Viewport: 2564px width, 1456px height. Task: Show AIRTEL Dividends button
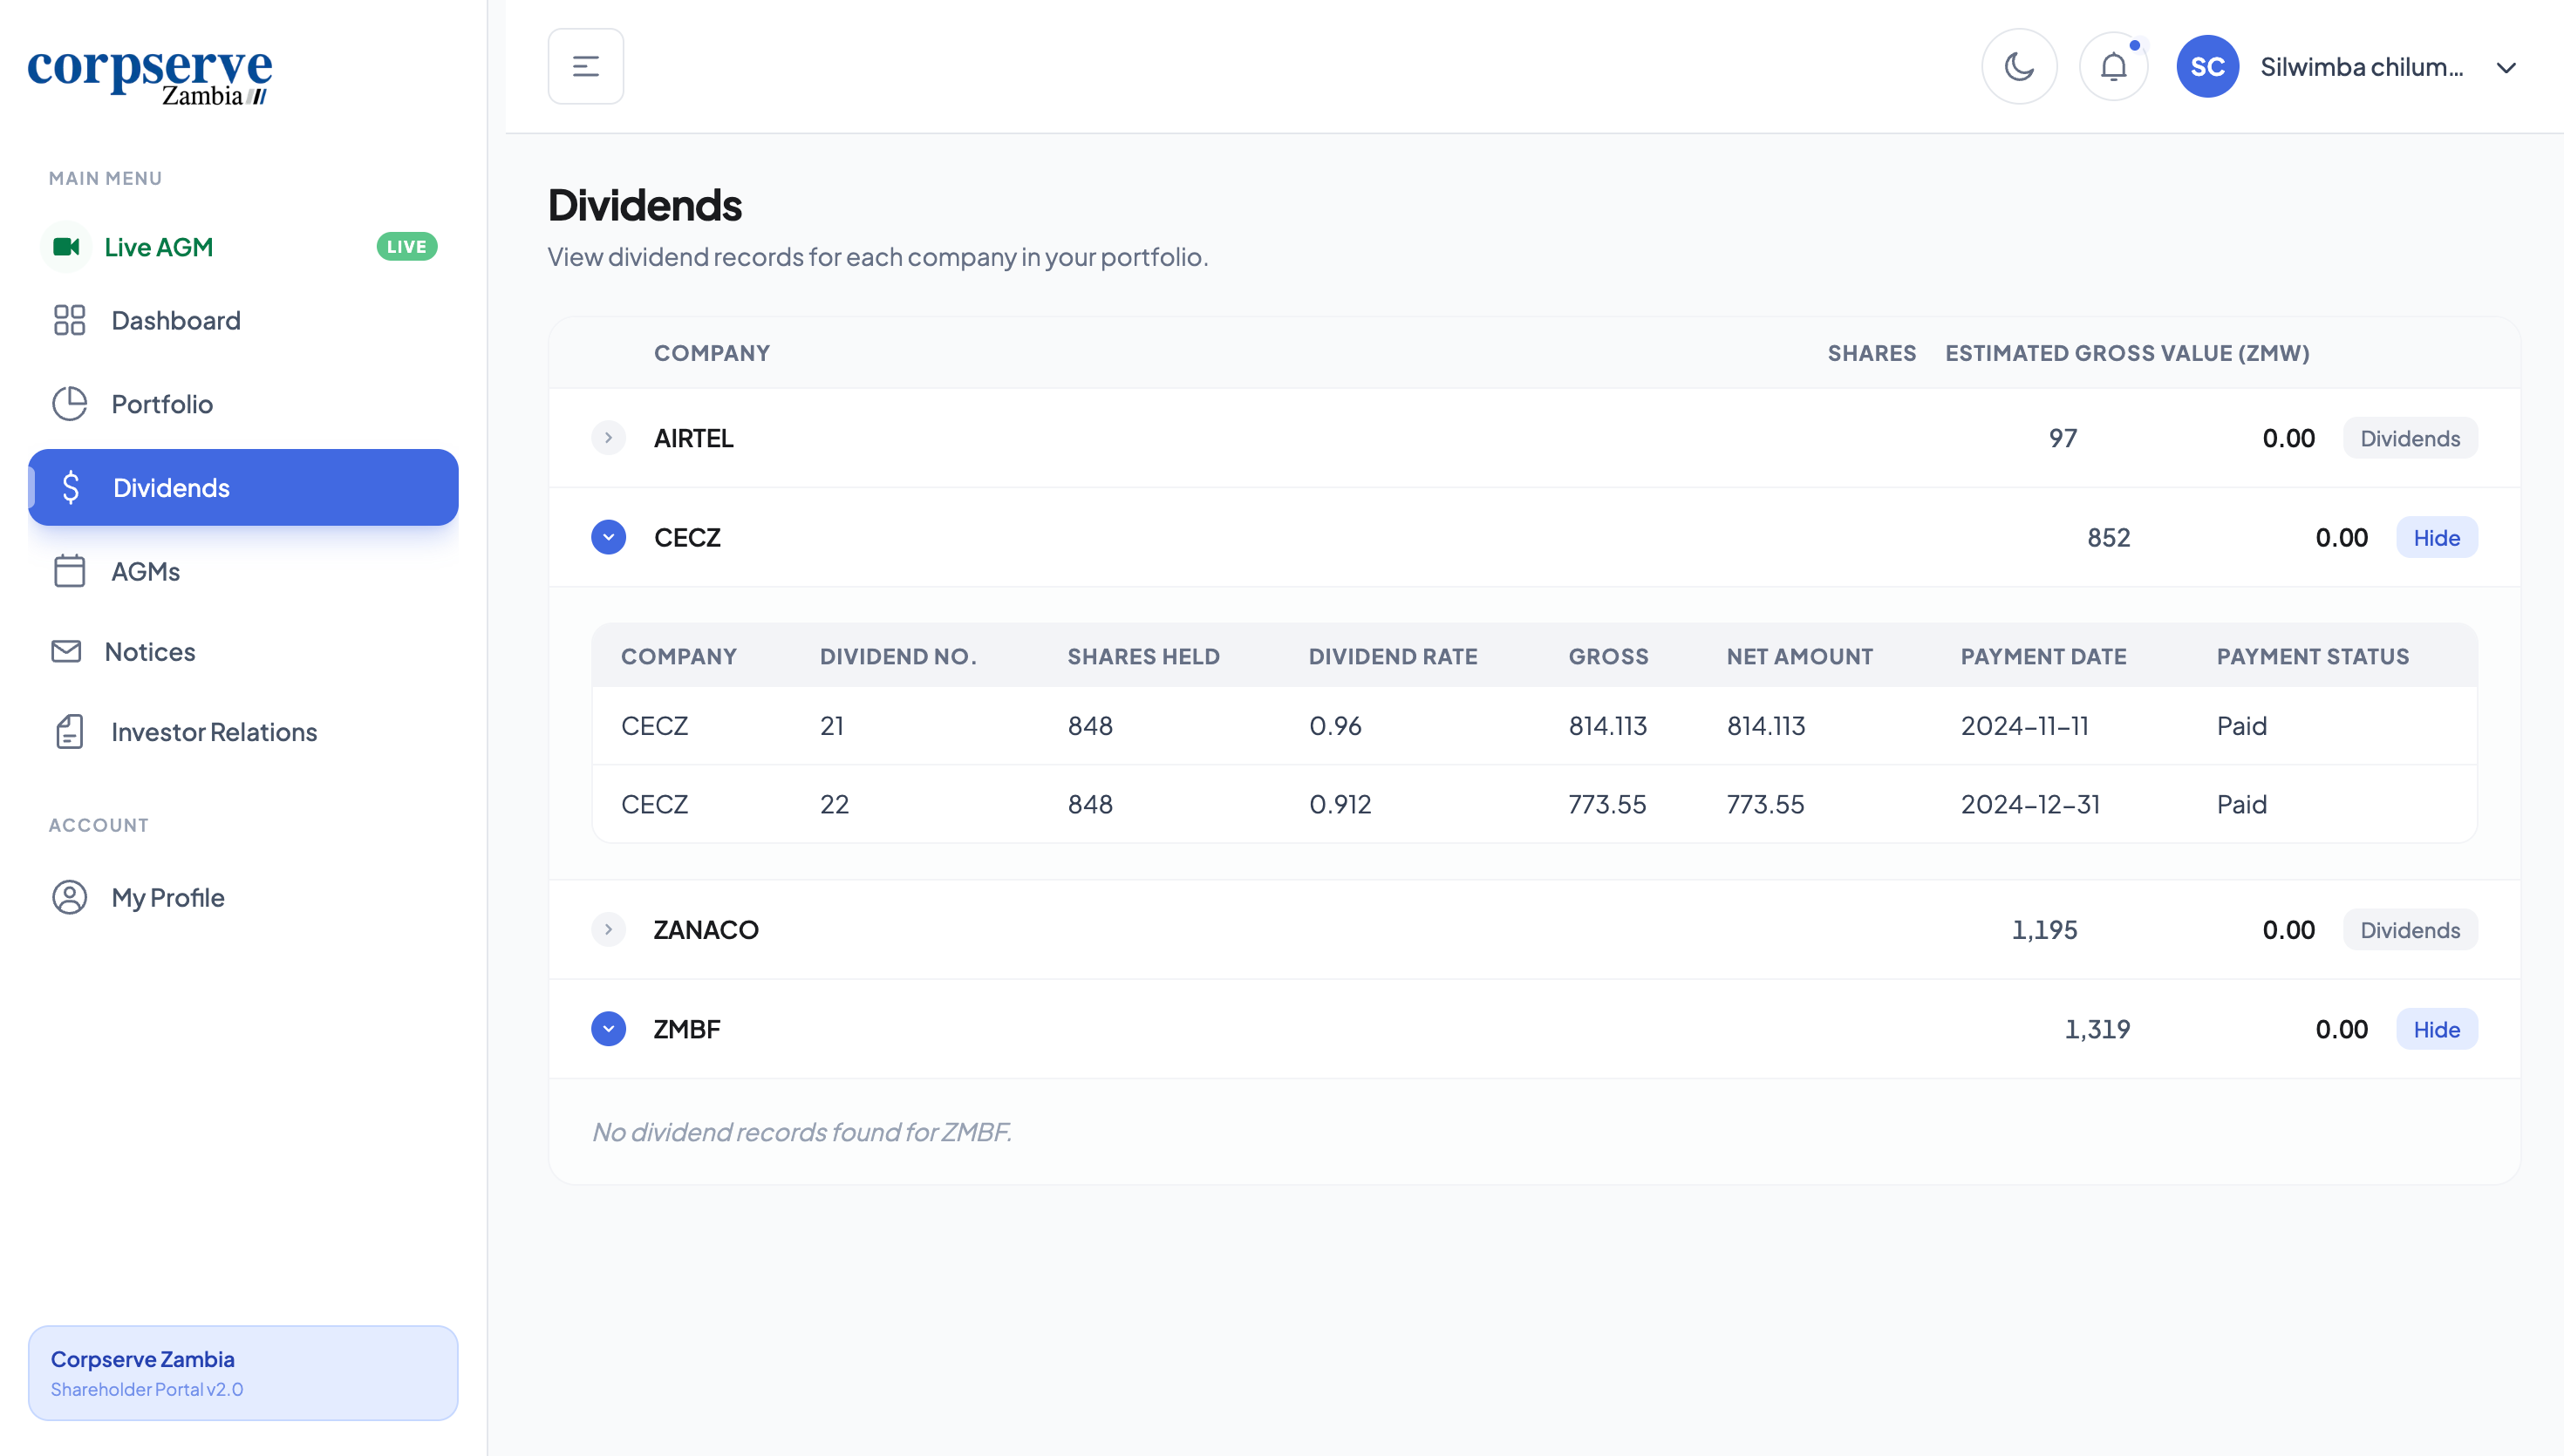tap(2409, 438)
